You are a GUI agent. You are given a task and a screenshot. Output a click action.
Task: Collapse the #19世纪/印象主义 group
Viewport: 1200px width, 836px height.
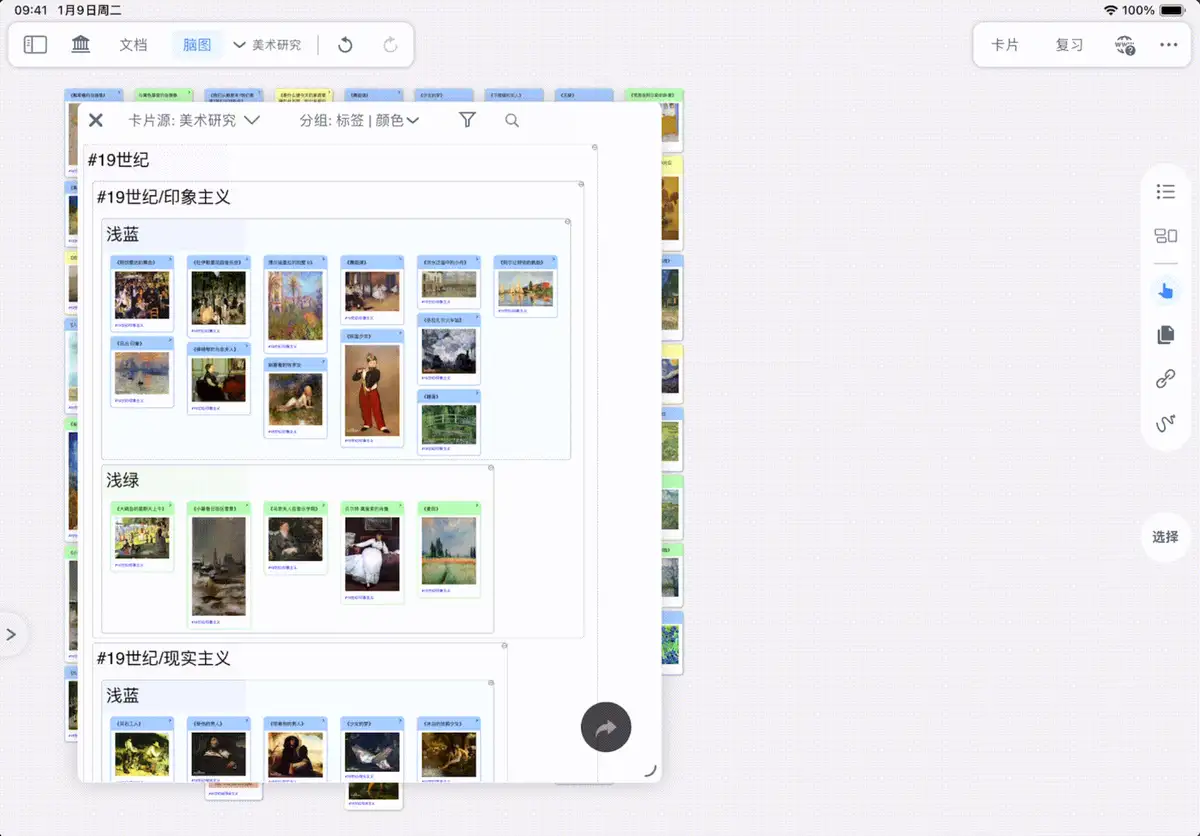pyautogui.click(x=581, y=185)
